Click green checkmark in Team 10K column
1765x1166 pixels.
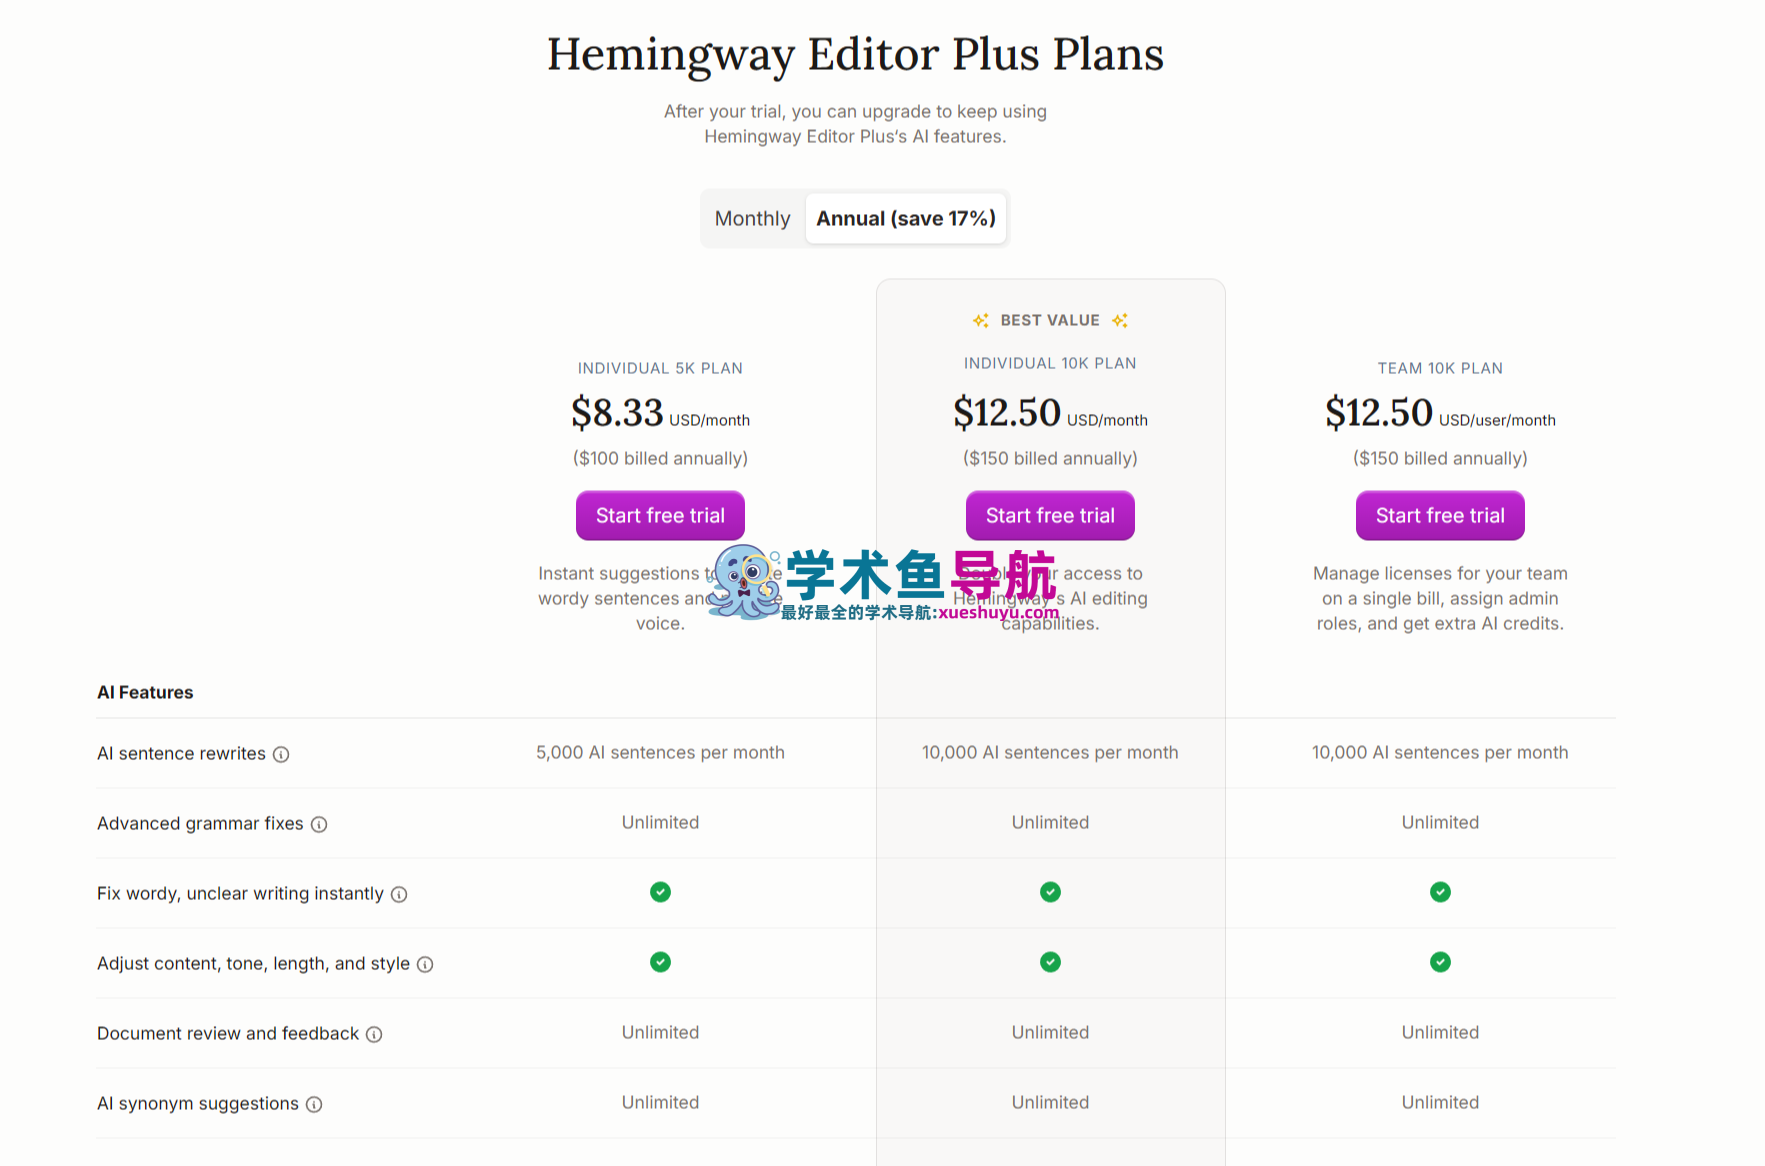1440,892
